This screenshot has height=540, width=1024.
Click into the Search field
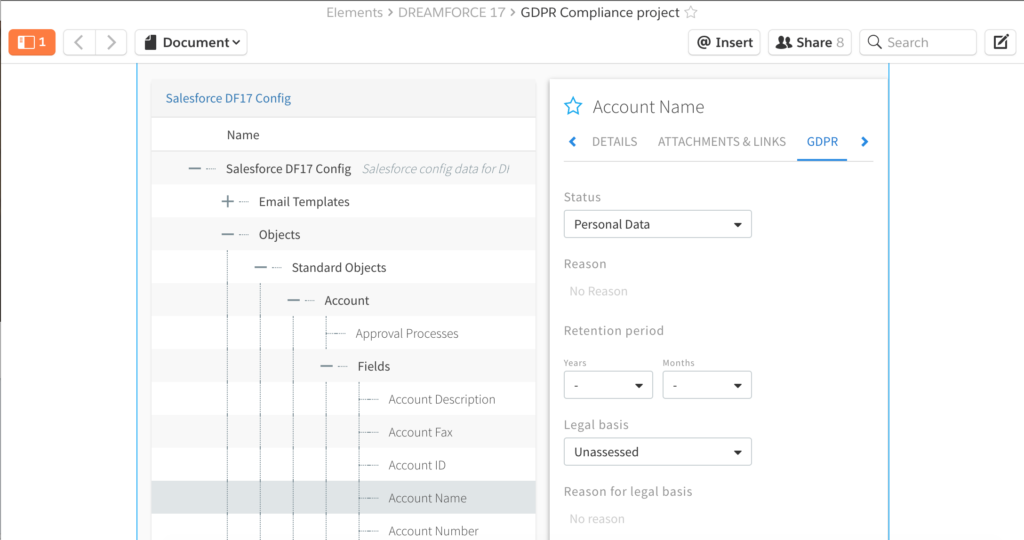click(x=917, y=42)
